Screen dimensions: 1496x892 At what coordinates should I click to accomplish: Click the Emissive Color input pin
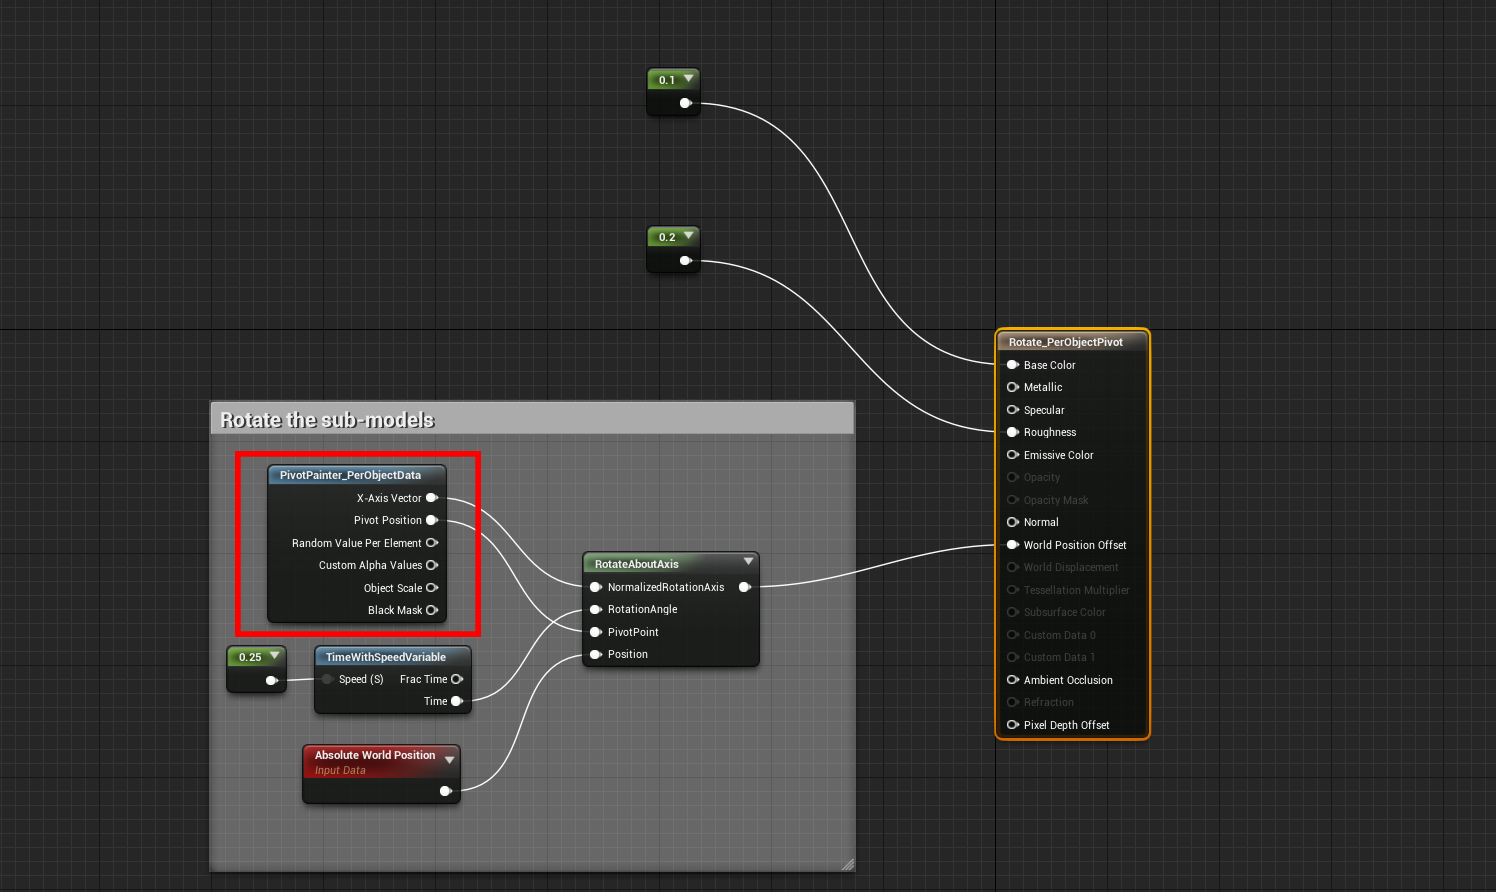(x=1012, y=455)
